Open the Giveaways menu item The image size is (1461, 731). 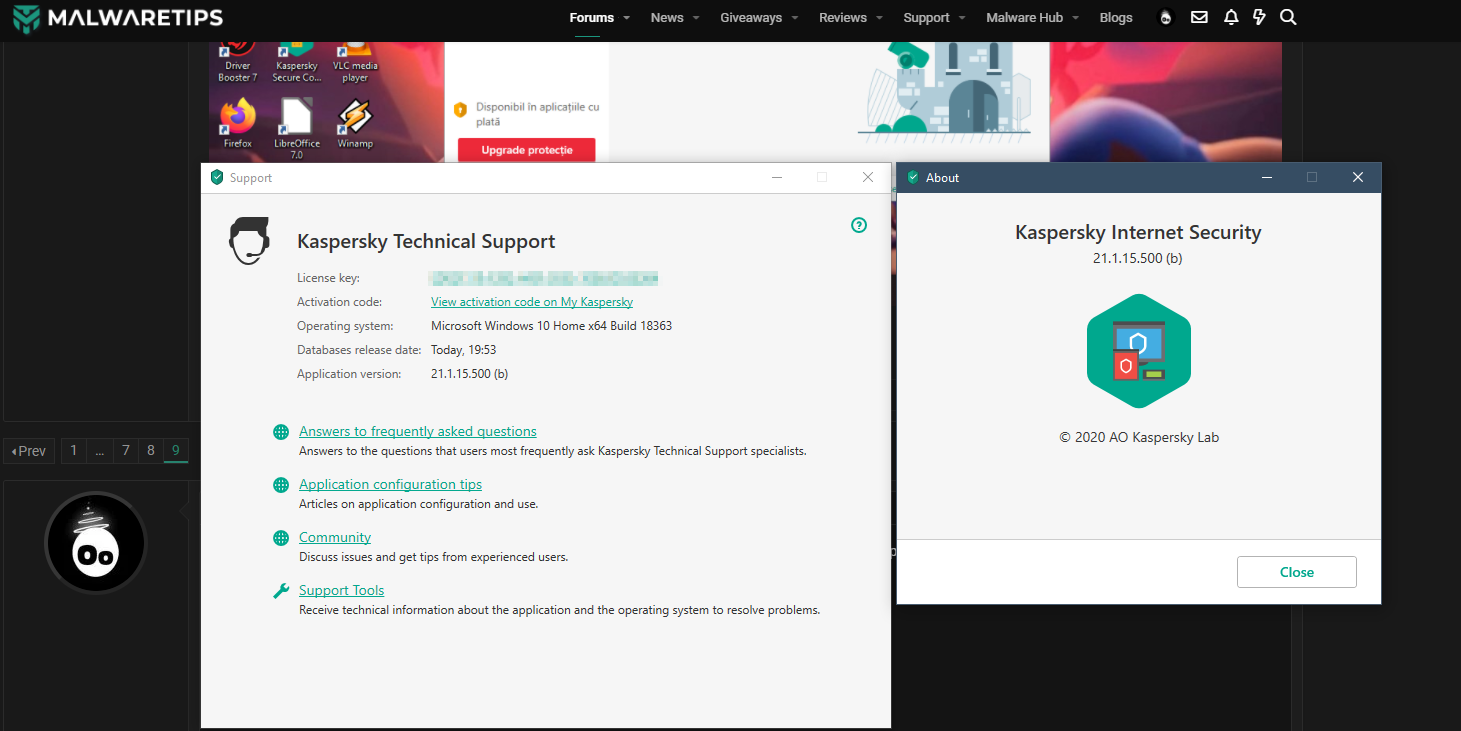(x=751, y=18)
